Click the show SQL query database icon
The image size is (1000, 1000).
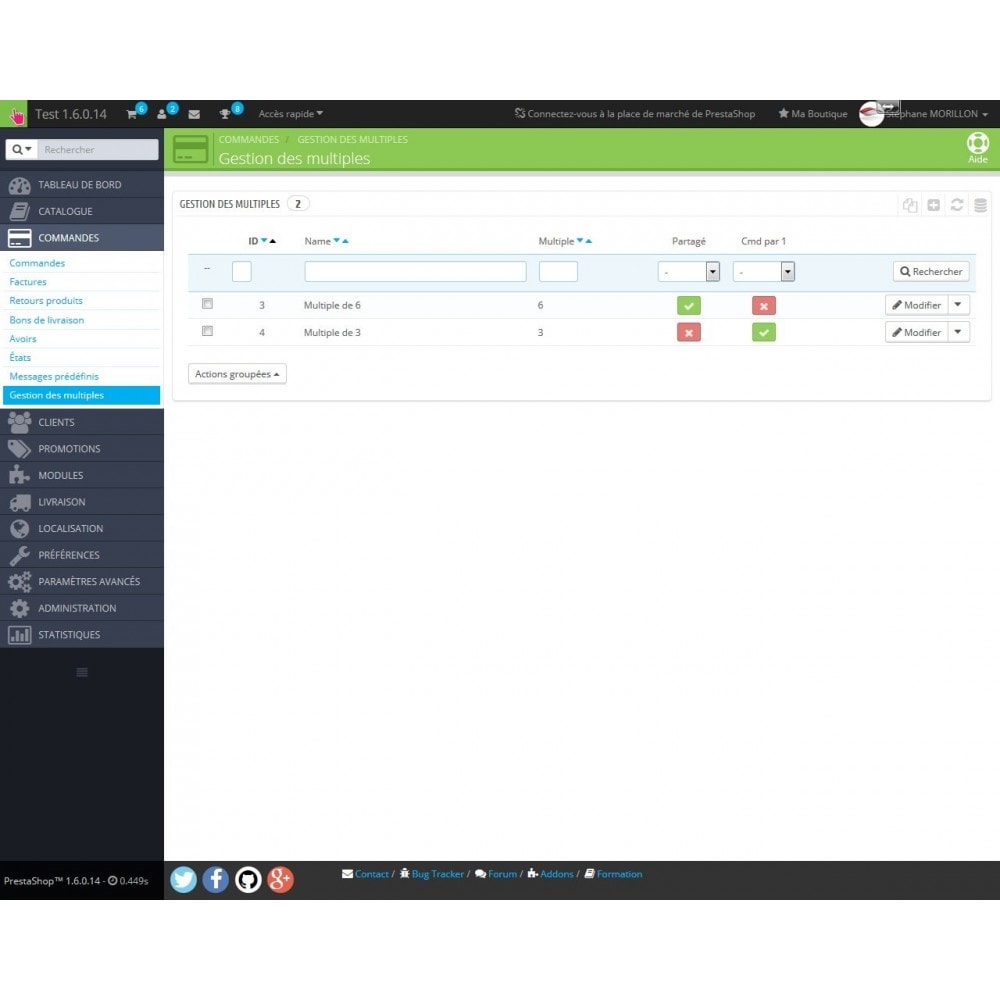pyautogui.click(x=980, y=205)
